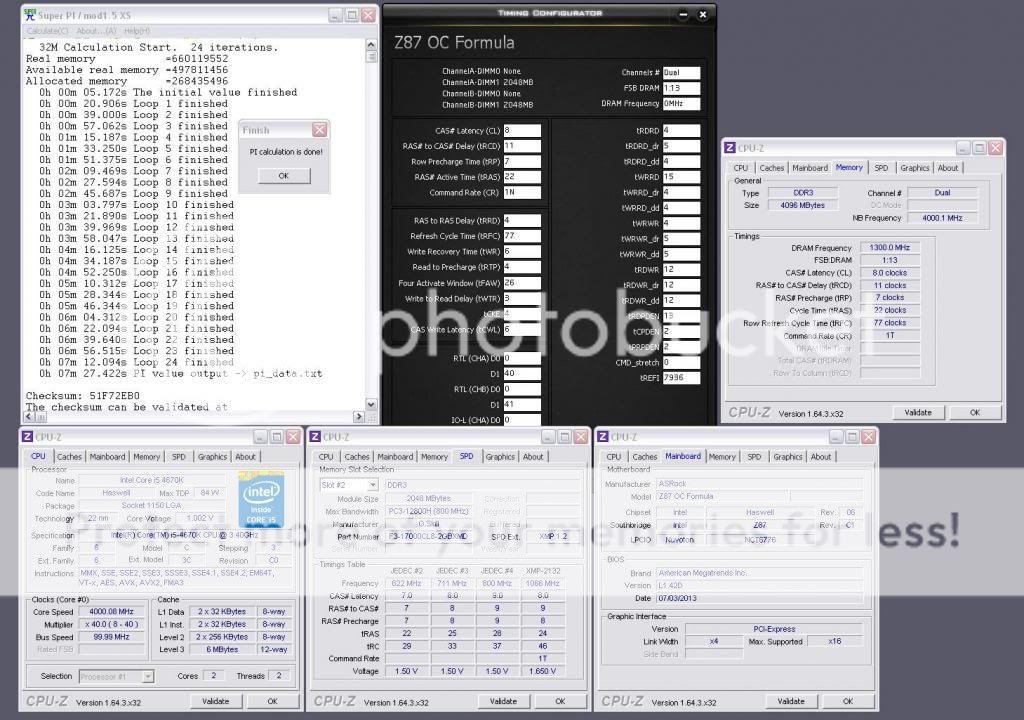Viewport: 1024px width, 720px height.
Task: Switch to Graphics tab in CPU-Z Memory window
Action: pos(914,168)
